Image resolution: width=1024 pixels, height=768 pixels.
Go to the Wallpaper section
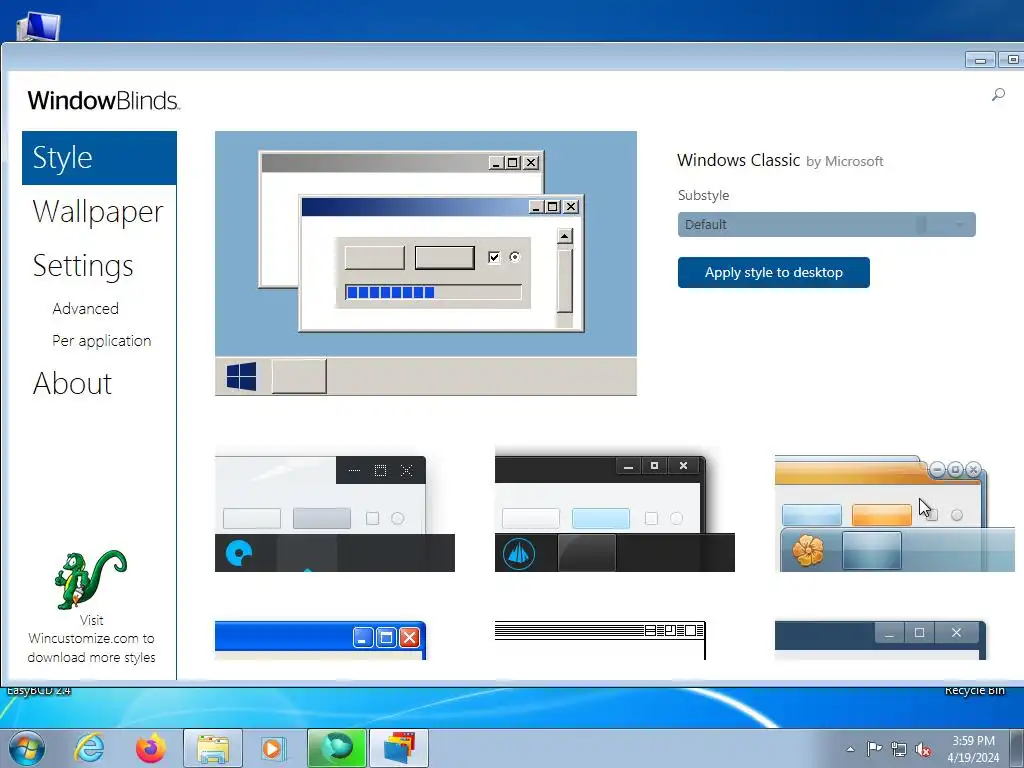click(x=98, y=212)
